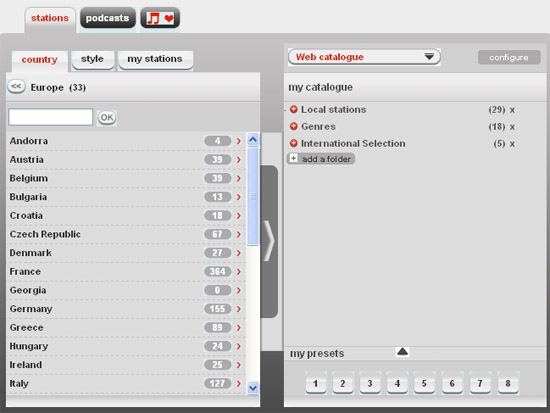The width and height of the screenshot is (550, 413).
Task: Remove International Selection folder with x
Action: click(x=512, y=144)
